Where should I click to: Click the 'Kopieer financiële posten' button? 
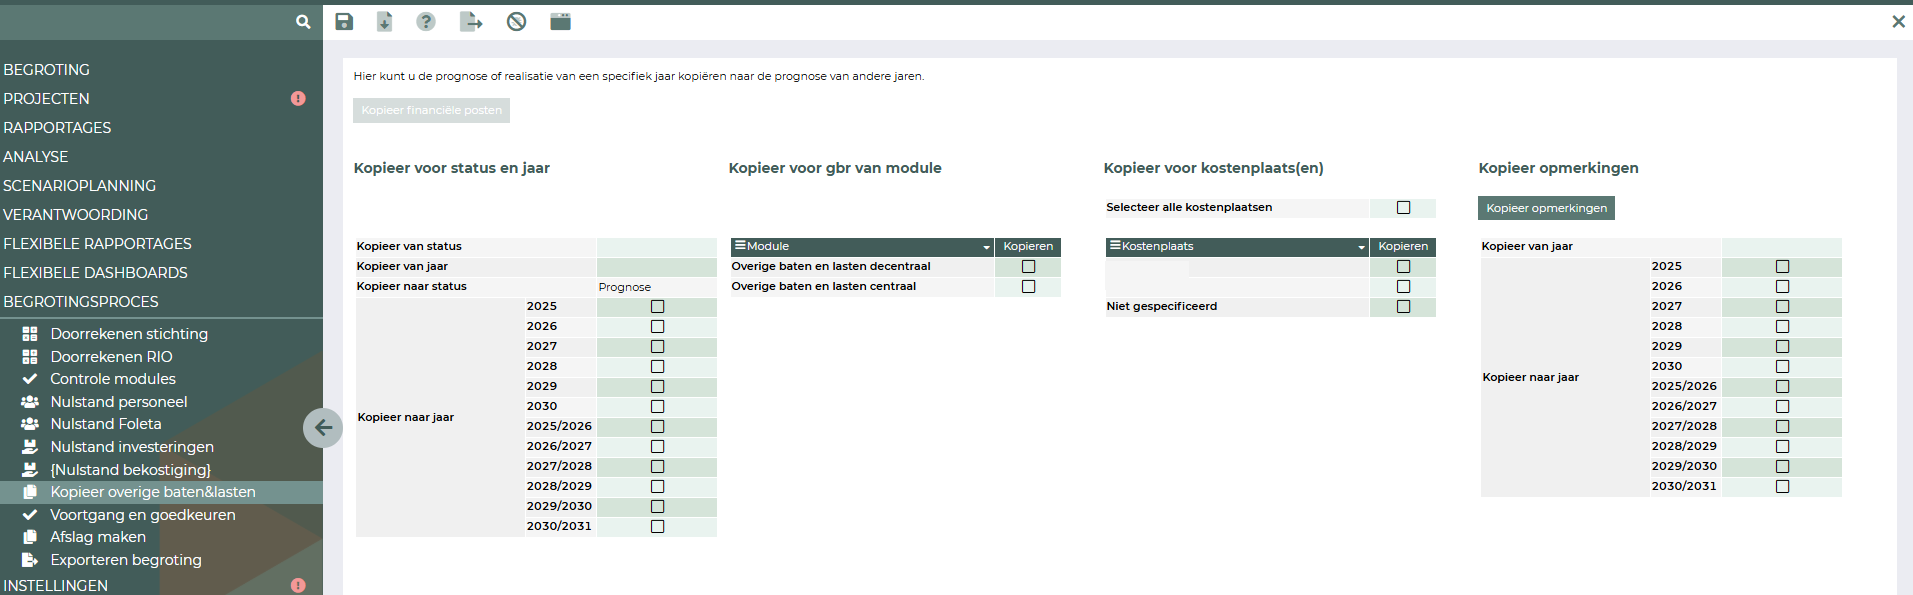(431, 111)
